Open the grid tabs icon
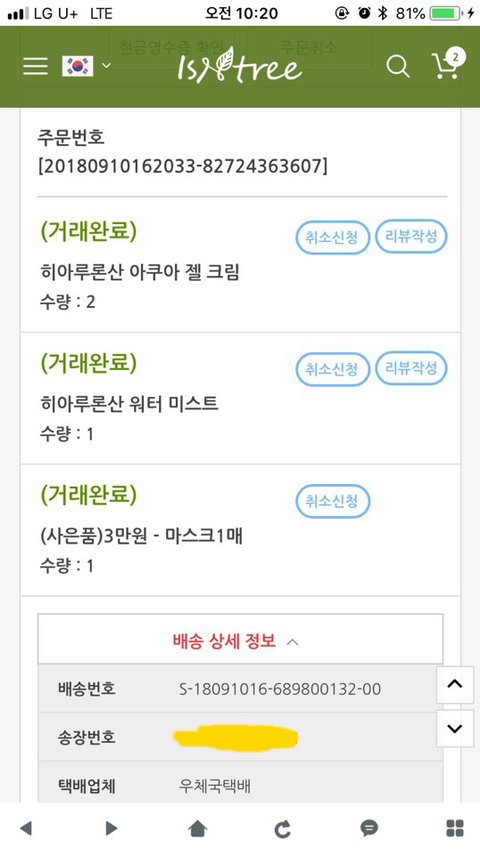The width and height of the screenshot is (480, 854). (x=455, y=828)
